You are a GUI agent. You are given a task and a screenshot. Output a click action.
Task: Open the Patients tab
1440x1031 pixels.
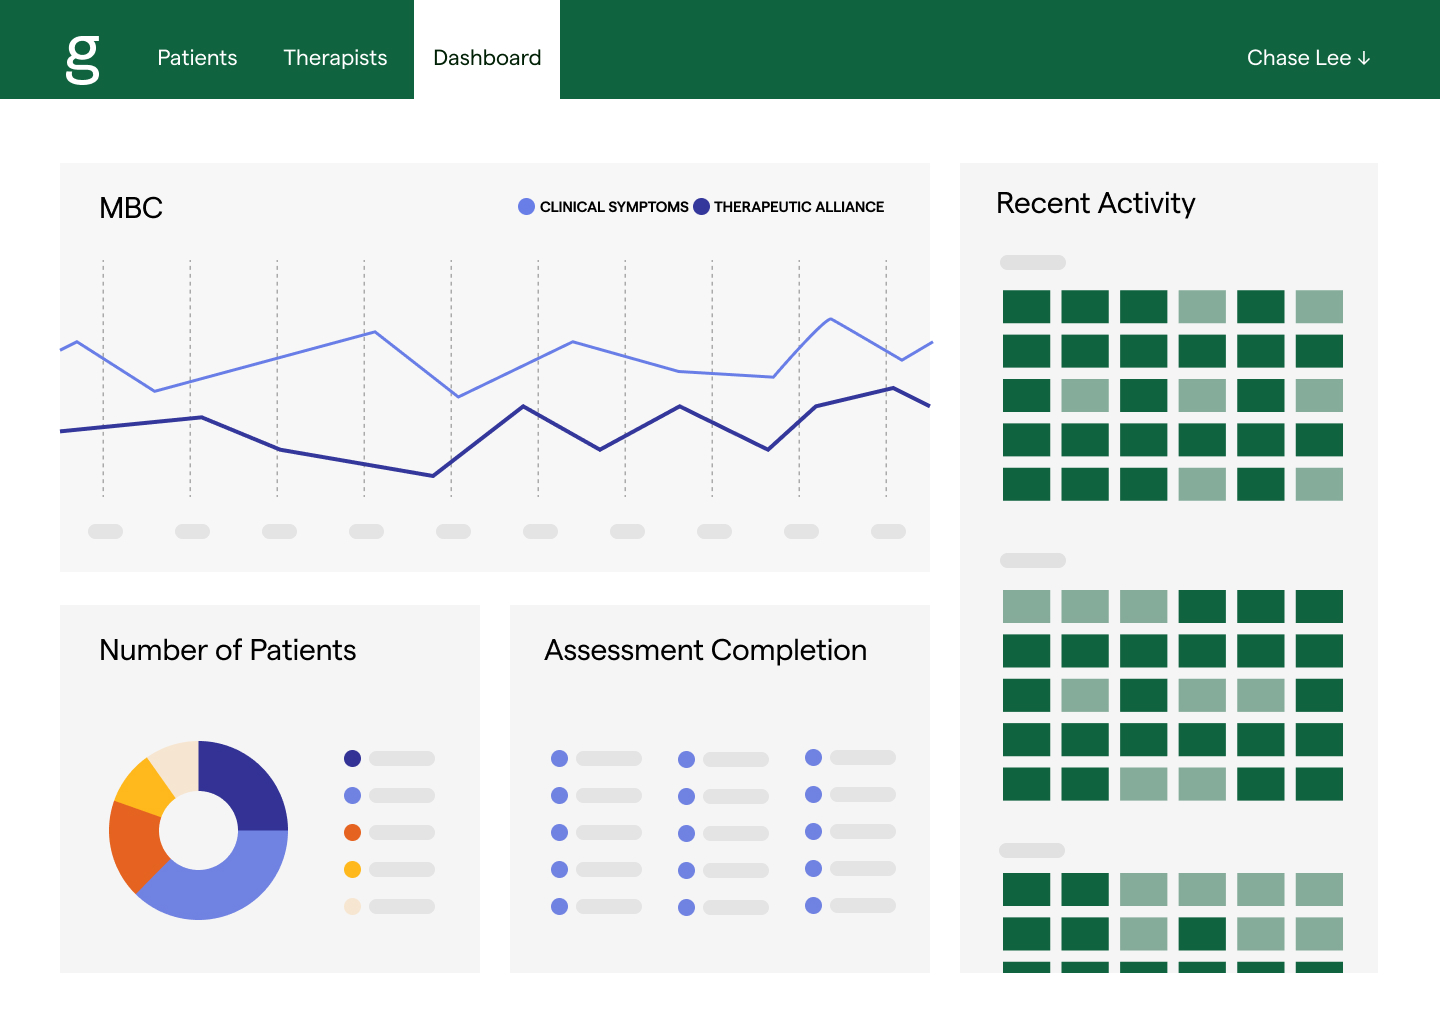[x=197, y=58]
